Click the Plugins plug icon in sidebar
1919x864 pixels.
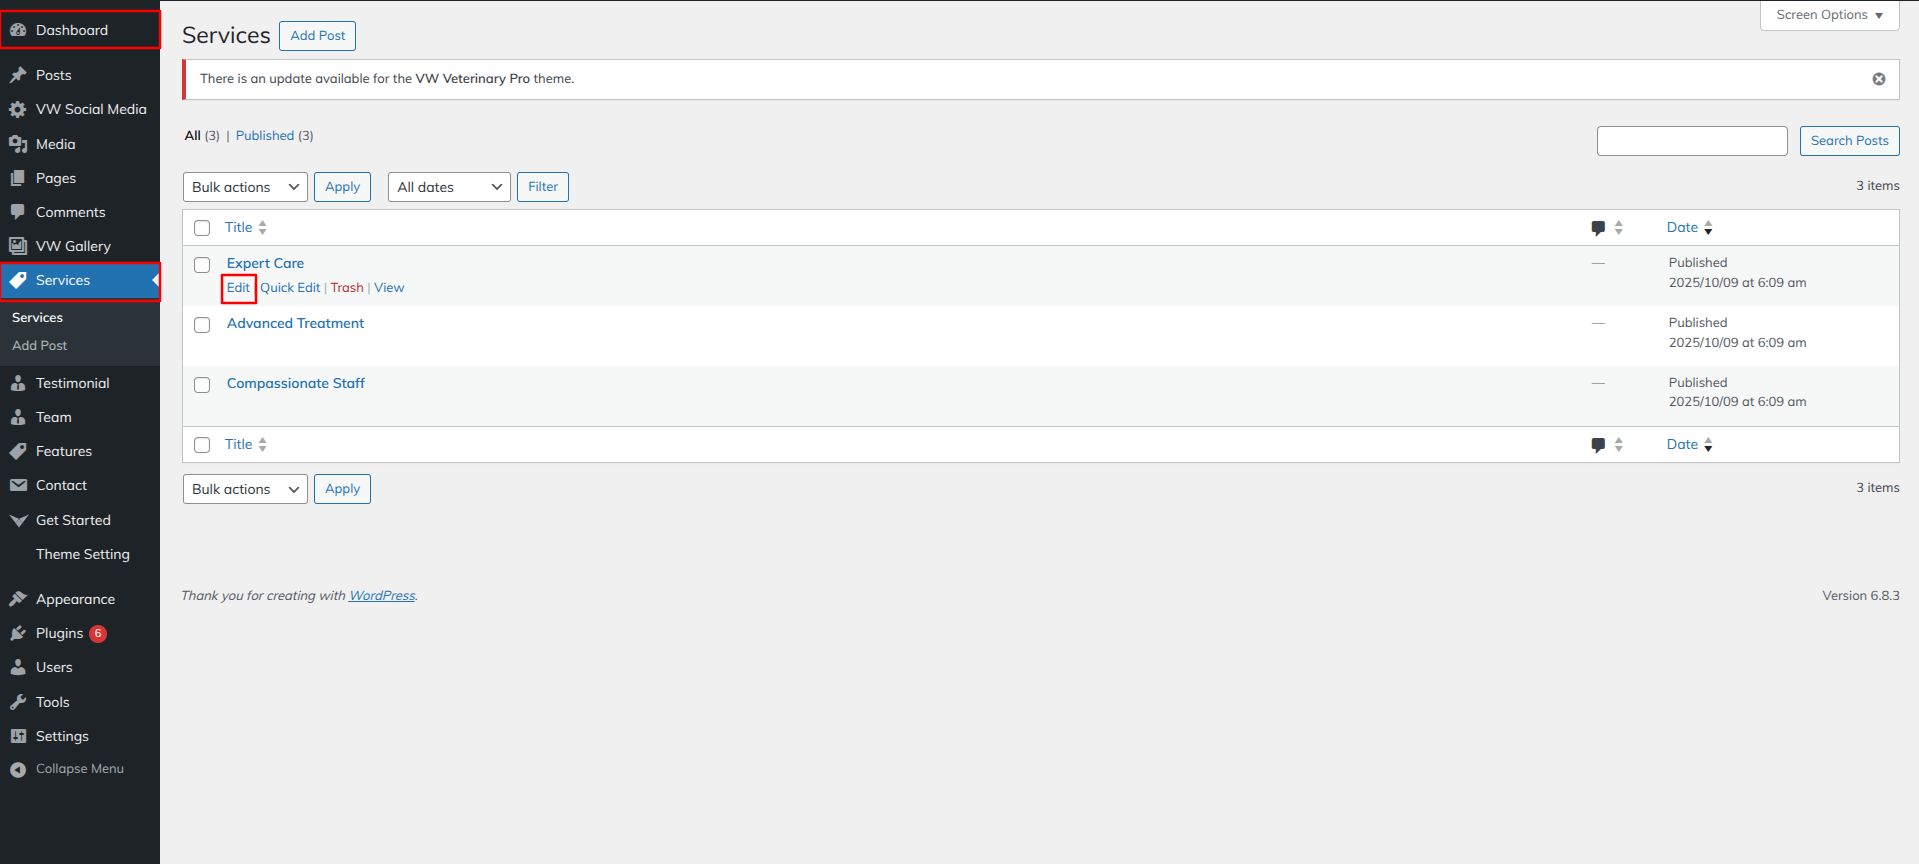(x=18, y=633)
